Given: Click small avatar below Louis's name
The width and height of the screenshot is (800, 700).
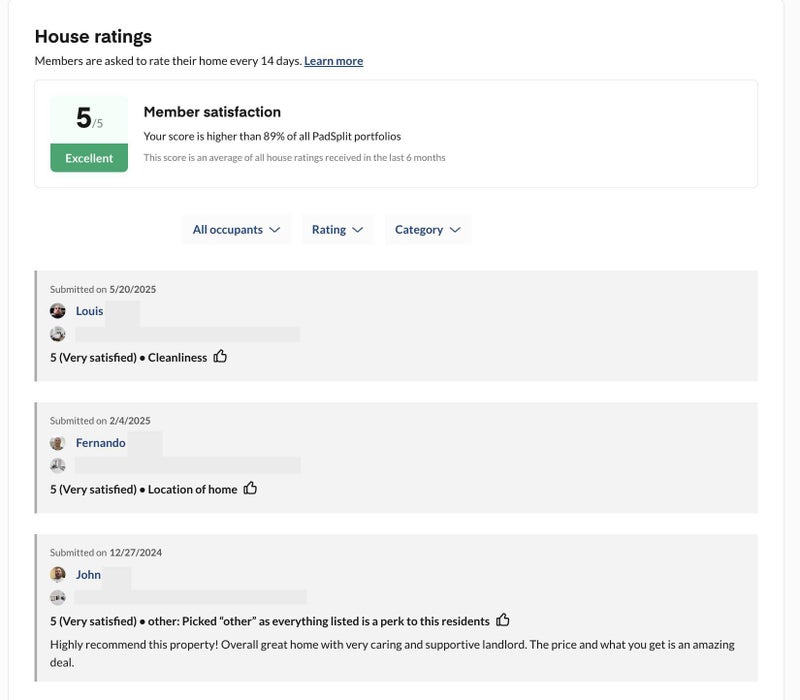Looking at the screenshot, I should click(x=58, y=334).
